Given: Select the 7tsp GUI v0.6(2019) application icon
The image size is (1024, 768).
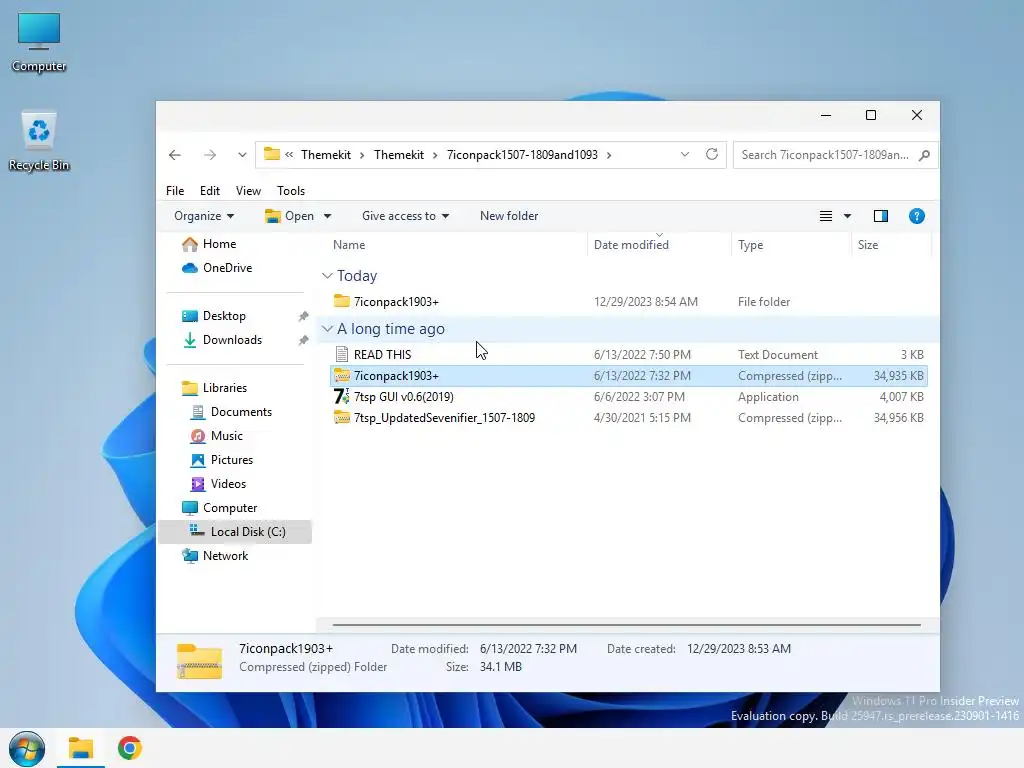Looking at the screenshot, I should (342, 396).
